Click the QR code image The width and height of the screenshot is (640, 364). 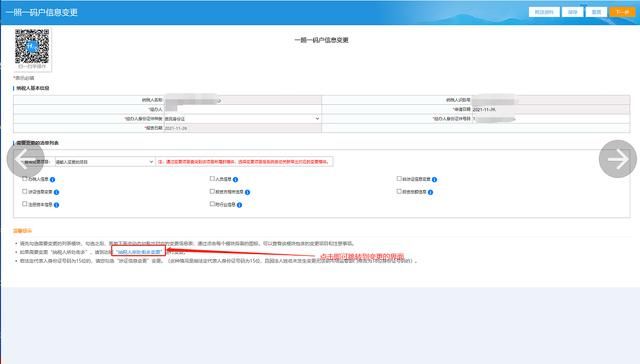click(x=32, y=46)
